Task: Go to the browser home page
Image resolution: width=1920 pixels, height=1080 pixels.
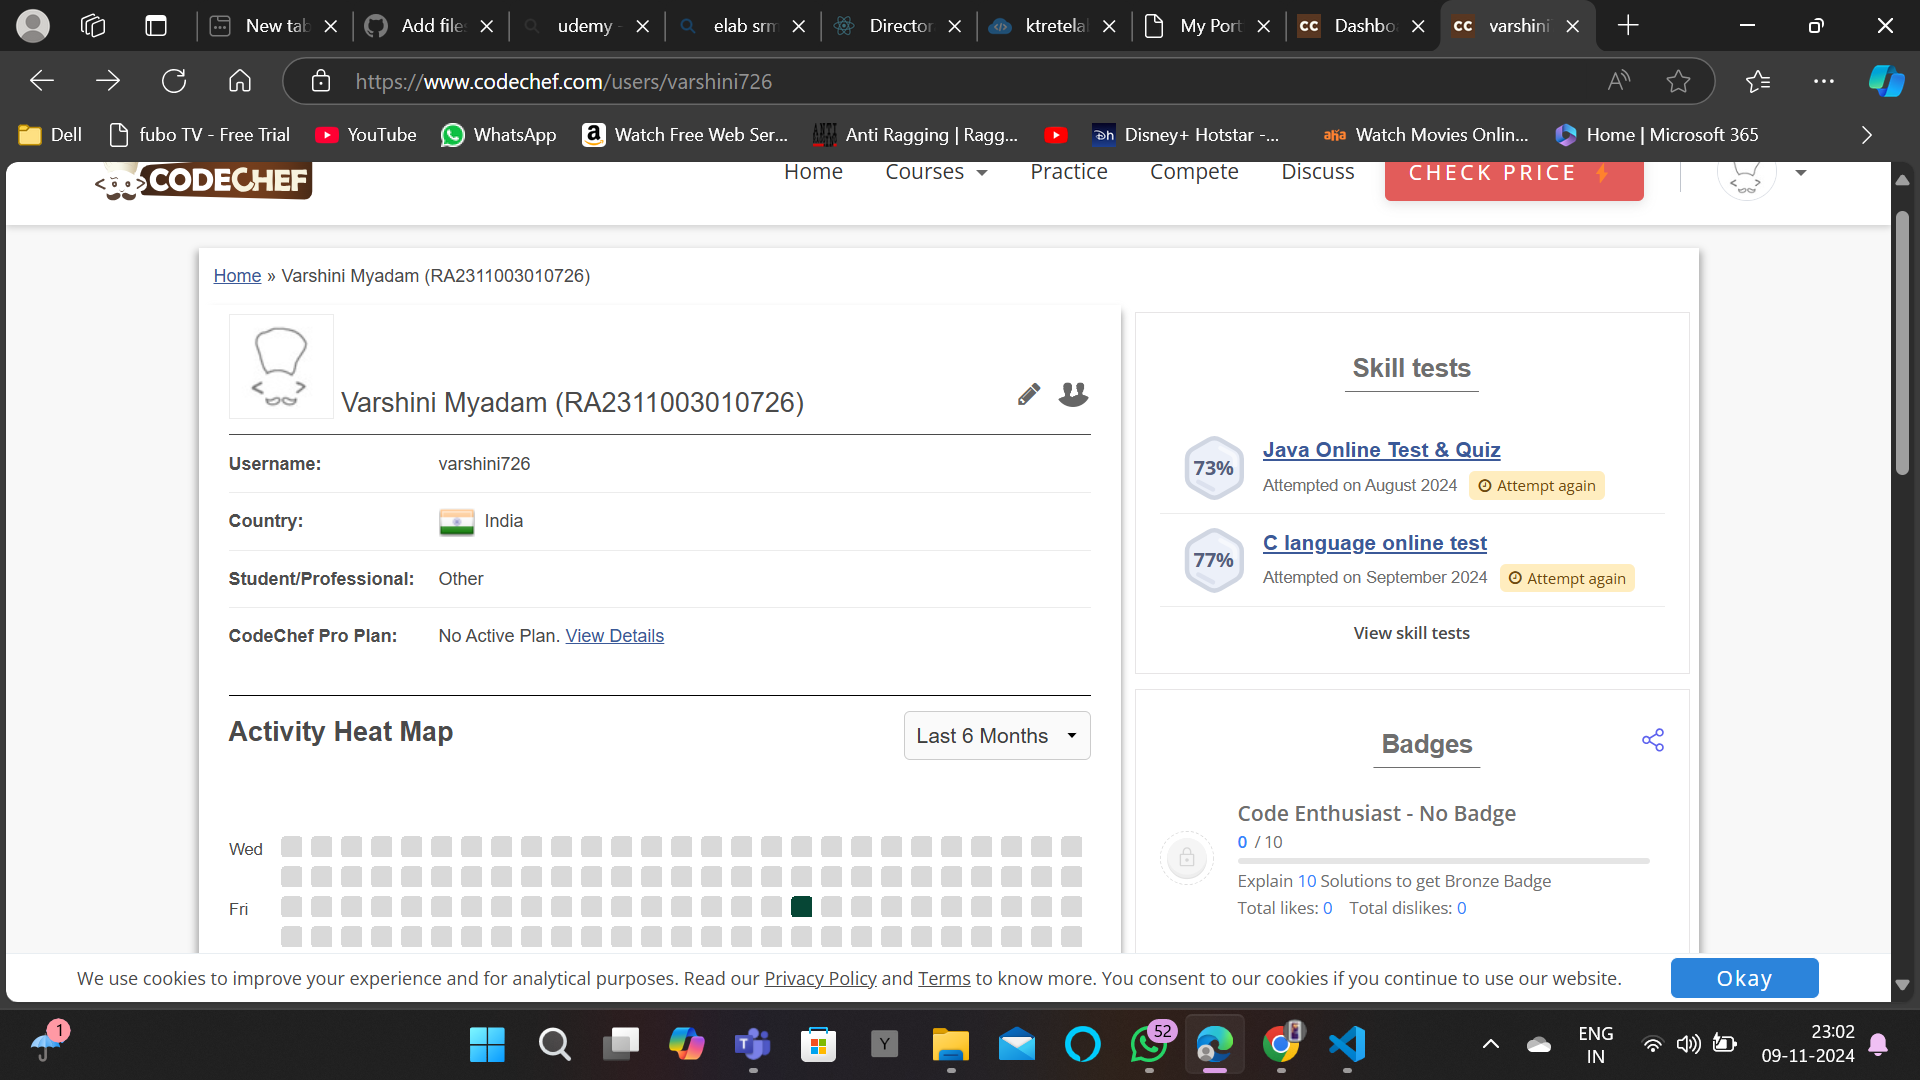Action: (x=240, y=81)
